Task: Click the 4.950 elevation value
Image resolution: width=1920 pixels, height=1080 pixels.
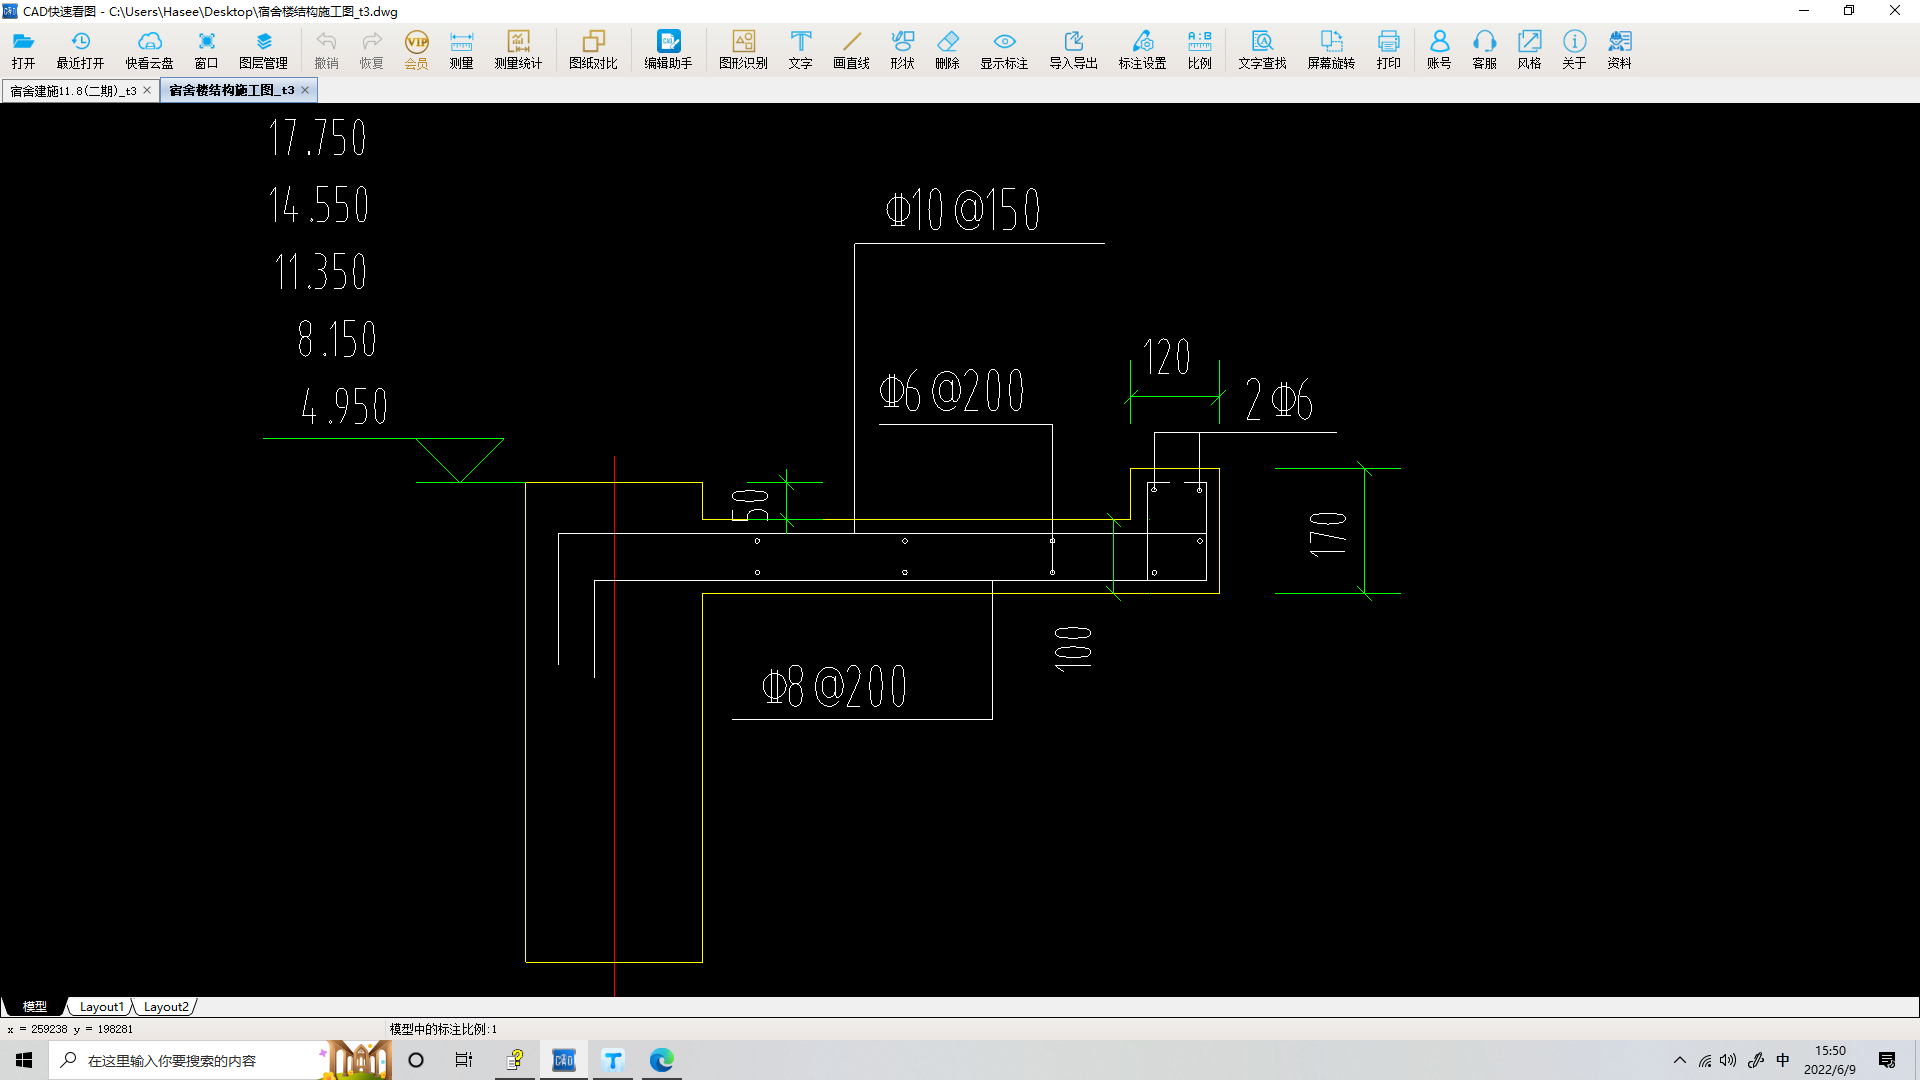Action: pyautogui.click(x=344, y=406)
